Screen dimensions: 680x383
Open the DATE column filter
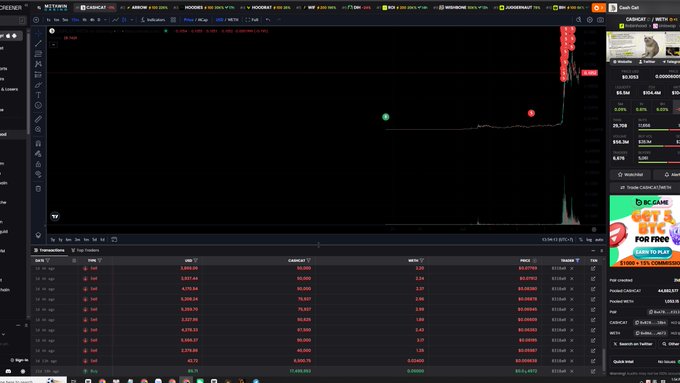point(48,261)
